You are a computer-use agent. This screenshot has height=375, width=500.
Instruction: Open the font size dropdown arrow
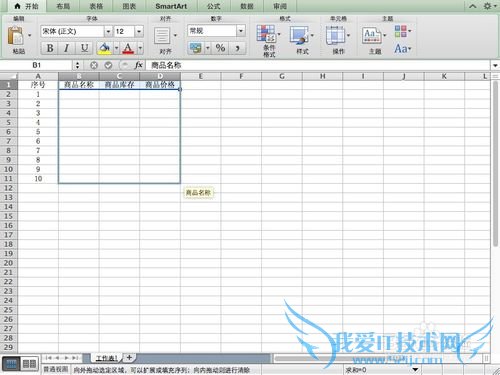pos(139,32)
